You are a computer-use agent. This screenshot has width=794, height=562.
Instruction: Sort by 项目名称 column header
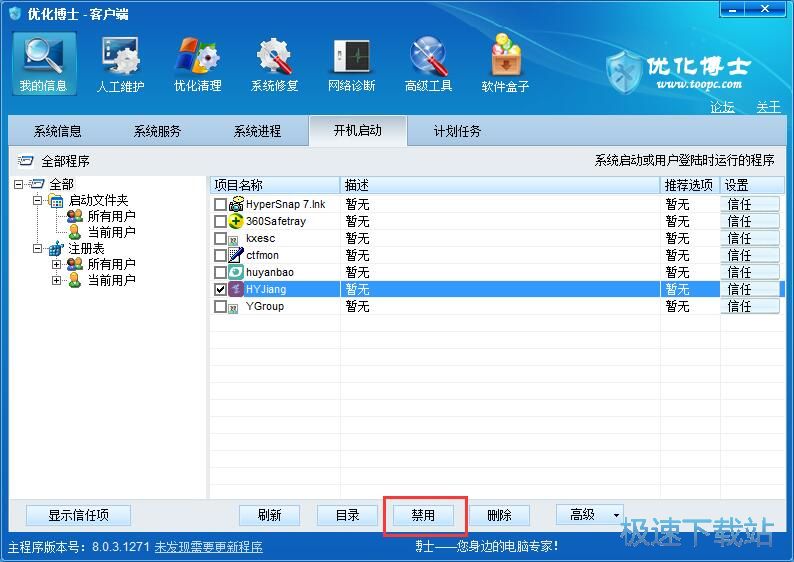coord(274,185)
